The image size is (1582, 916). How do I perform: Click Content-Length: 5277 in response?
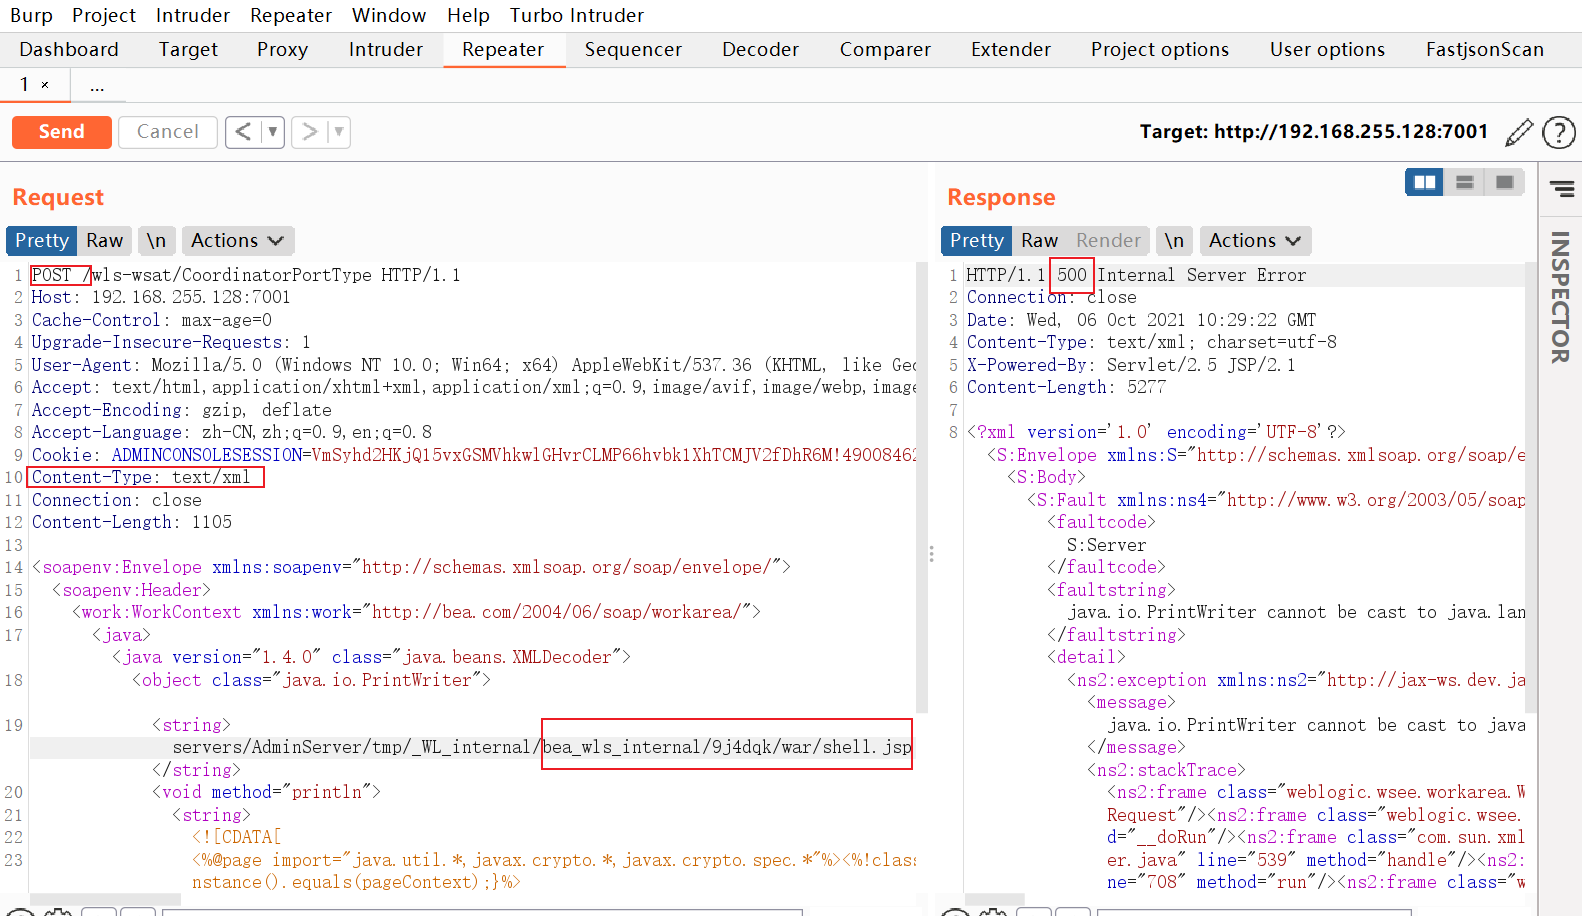pyautogui.click(x=1066, y=387)
